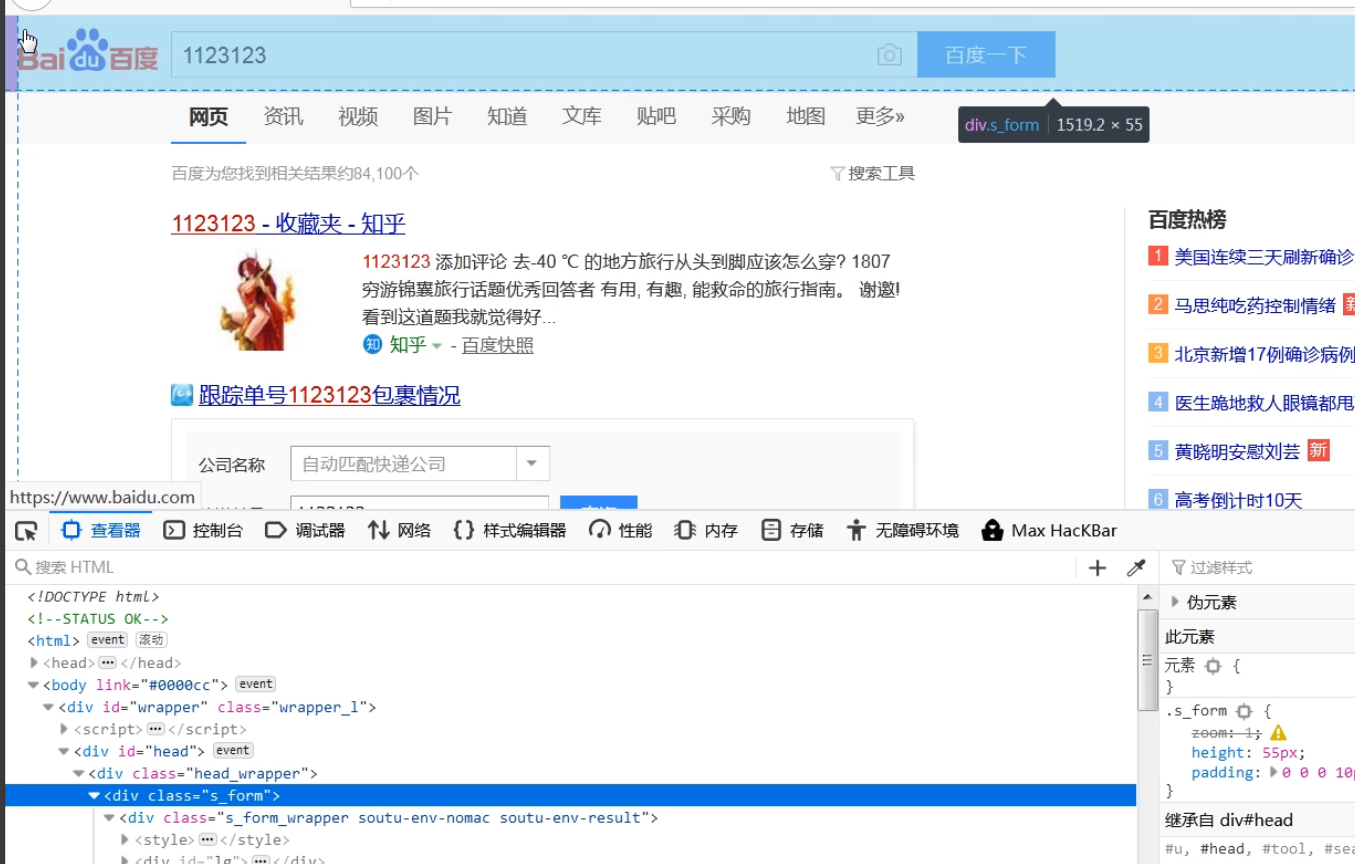This screenshot has height=864, width=1355.
Task: Collapse the selected div.s_form node
Action: 95,796
